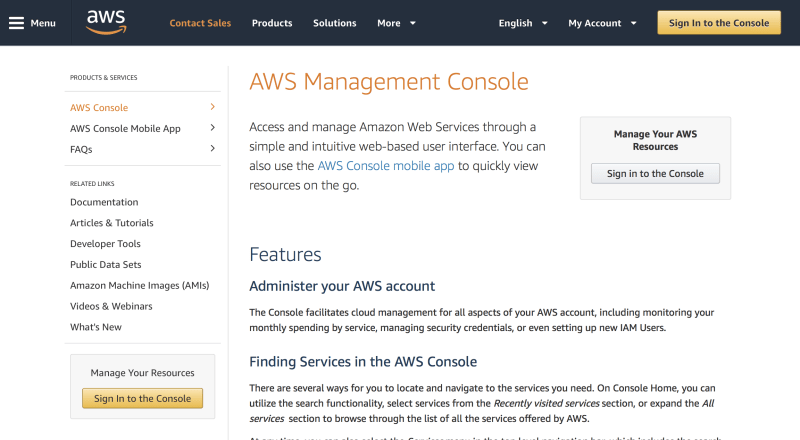Open the English language dropdown
Viewport: 800px width, 440px height.
coord(523,23)
